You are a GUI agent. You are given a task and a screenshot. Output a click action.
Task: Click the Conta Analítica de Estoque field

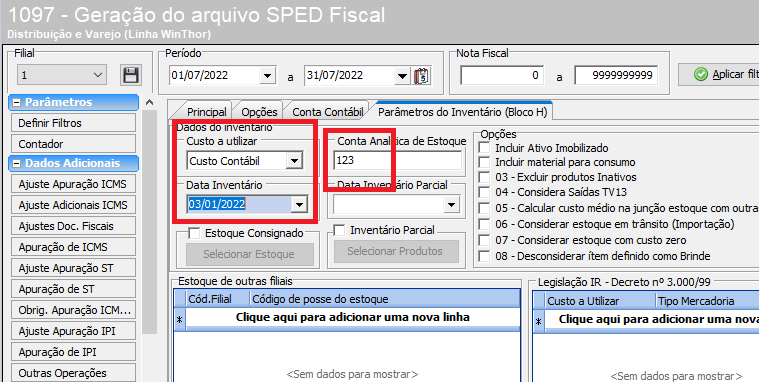(397, 160)
